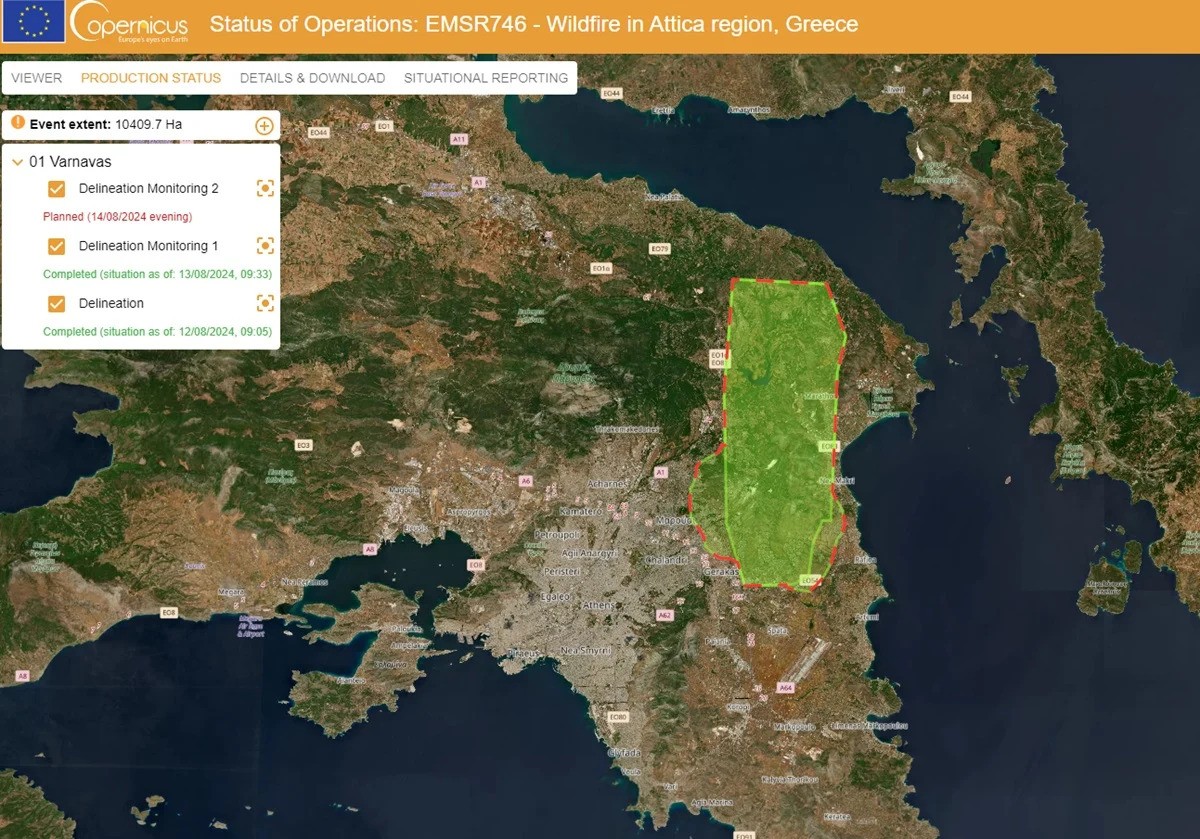Click 'Delineation Monitoring 1' label
The width and height of the screenshot is (1200, 839).
click(148, 245)
